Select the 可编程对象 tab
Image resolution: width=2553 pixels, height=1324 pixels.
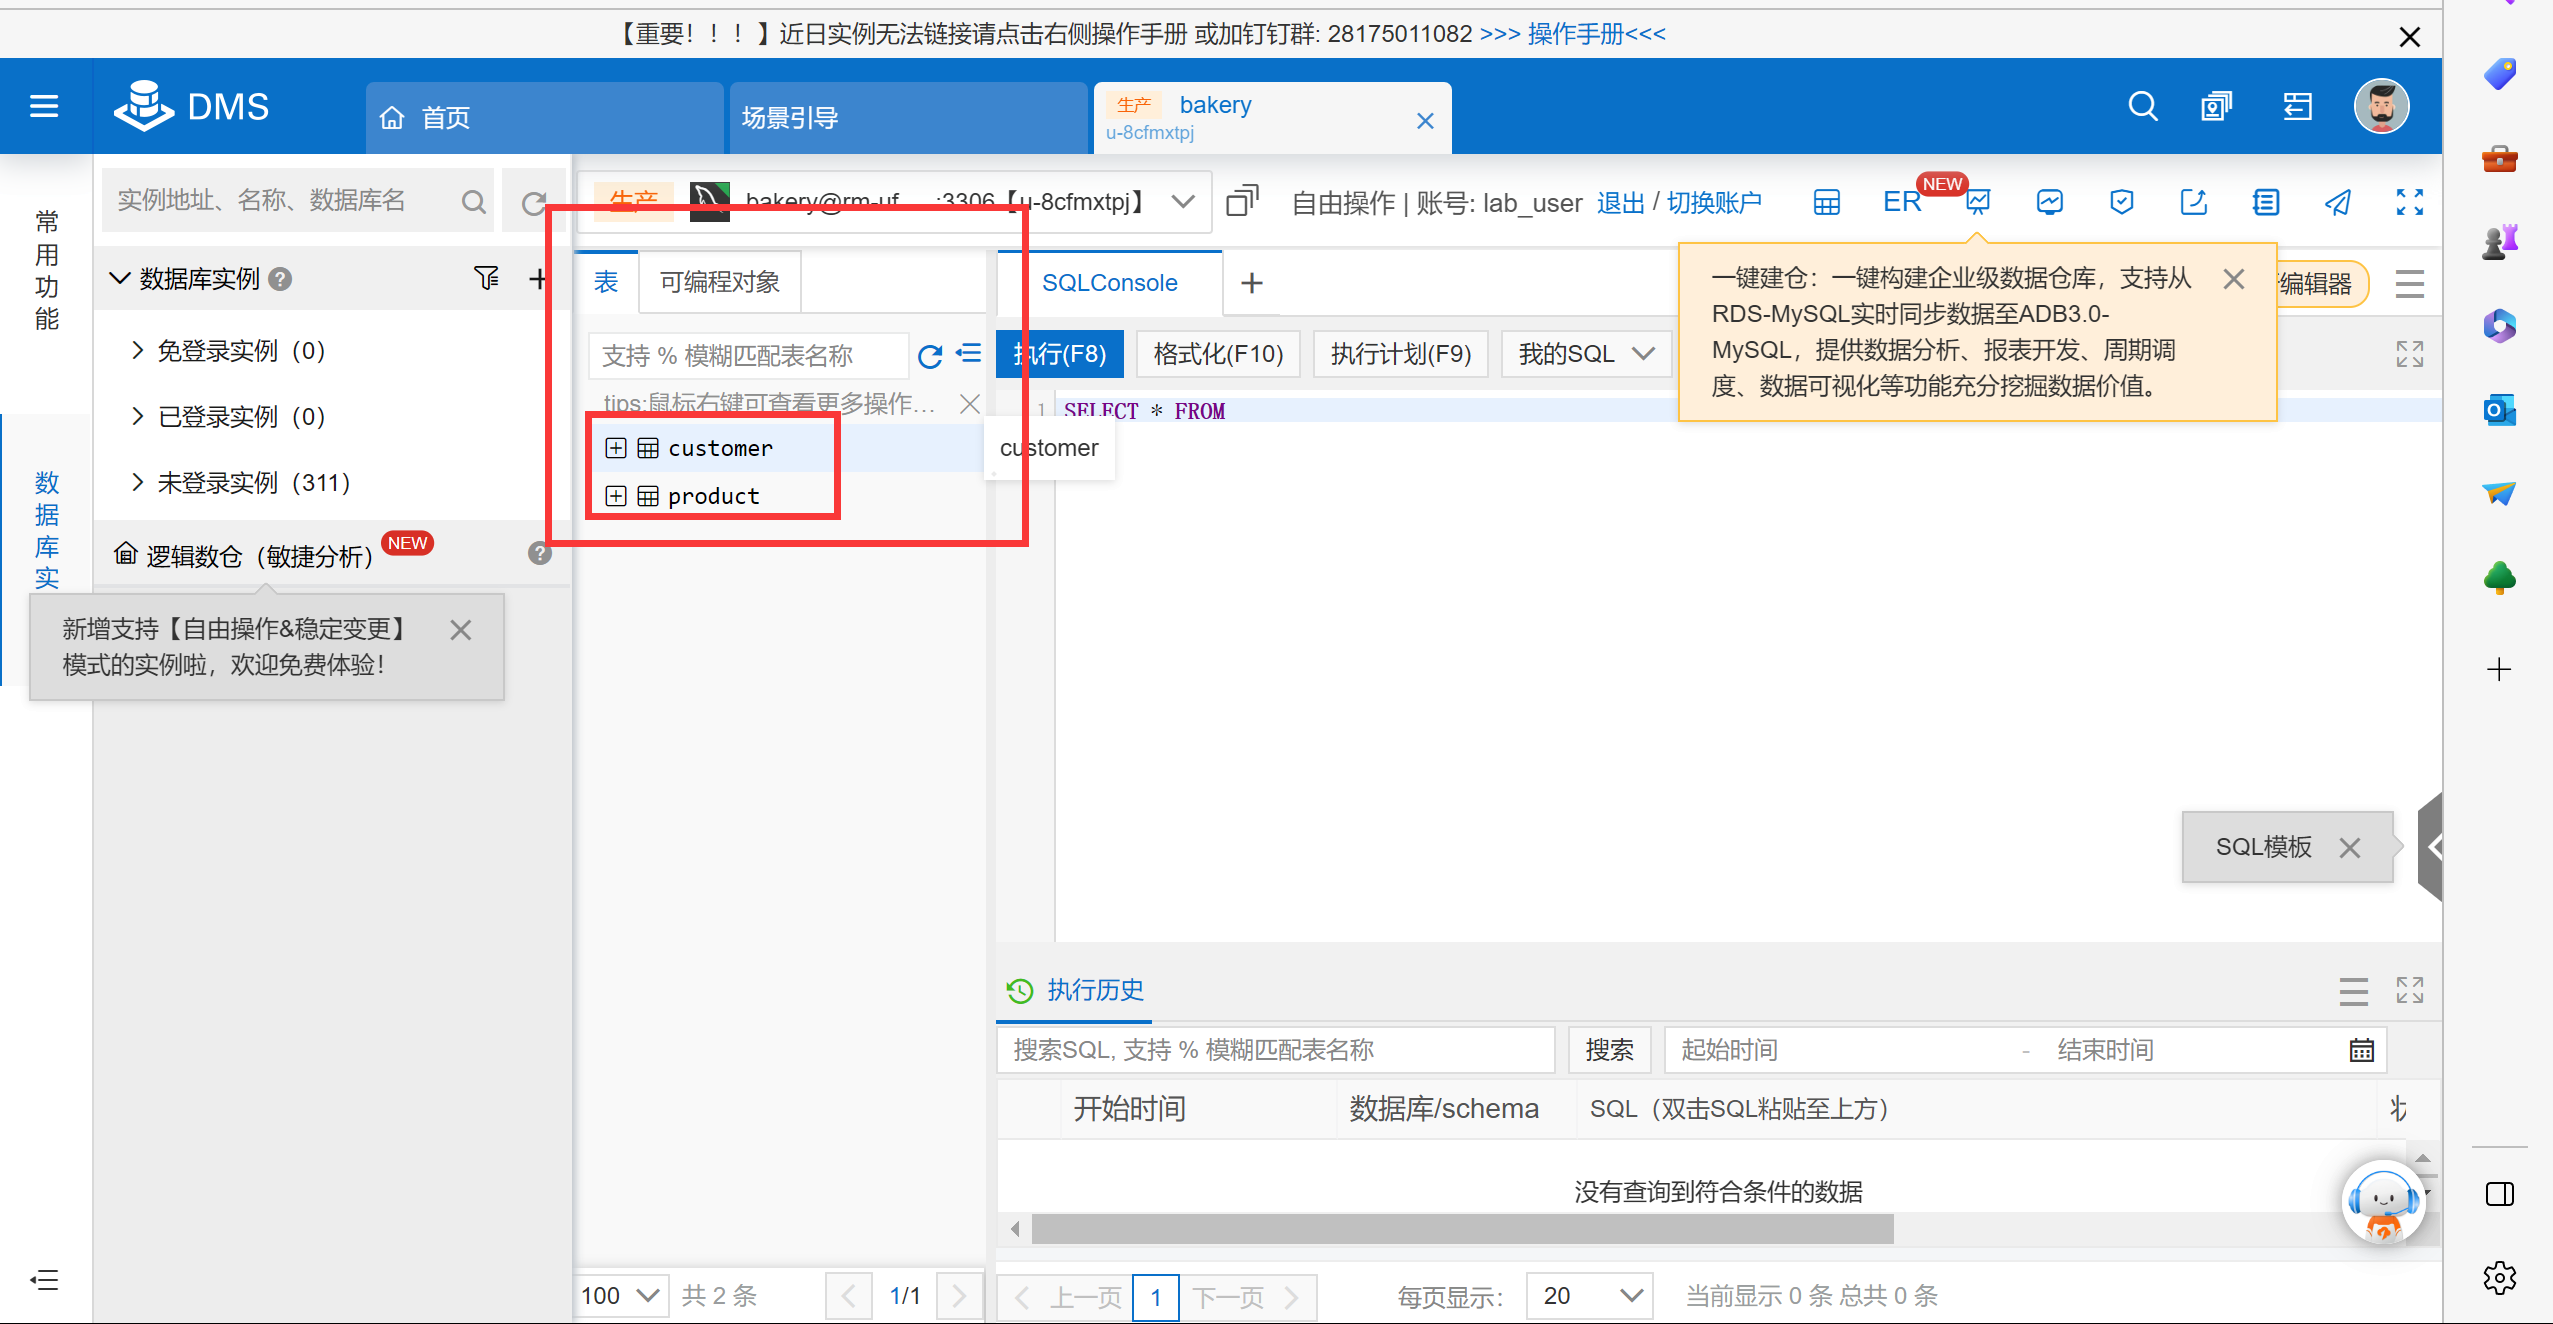coord(720,282)
